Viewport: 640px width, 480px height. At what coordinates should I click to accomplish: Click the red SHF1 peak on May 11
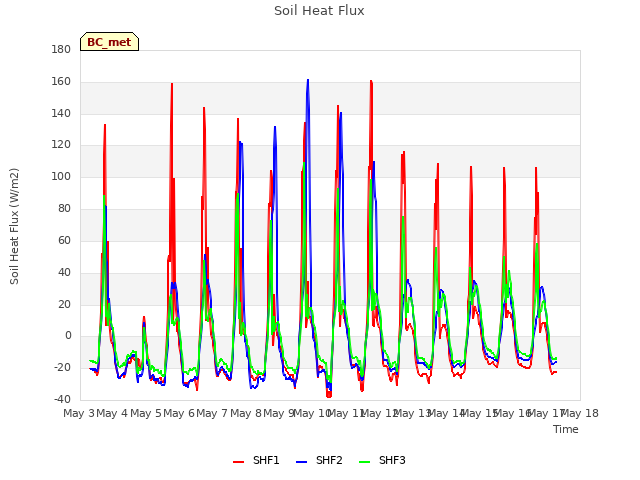coord(371,81)
